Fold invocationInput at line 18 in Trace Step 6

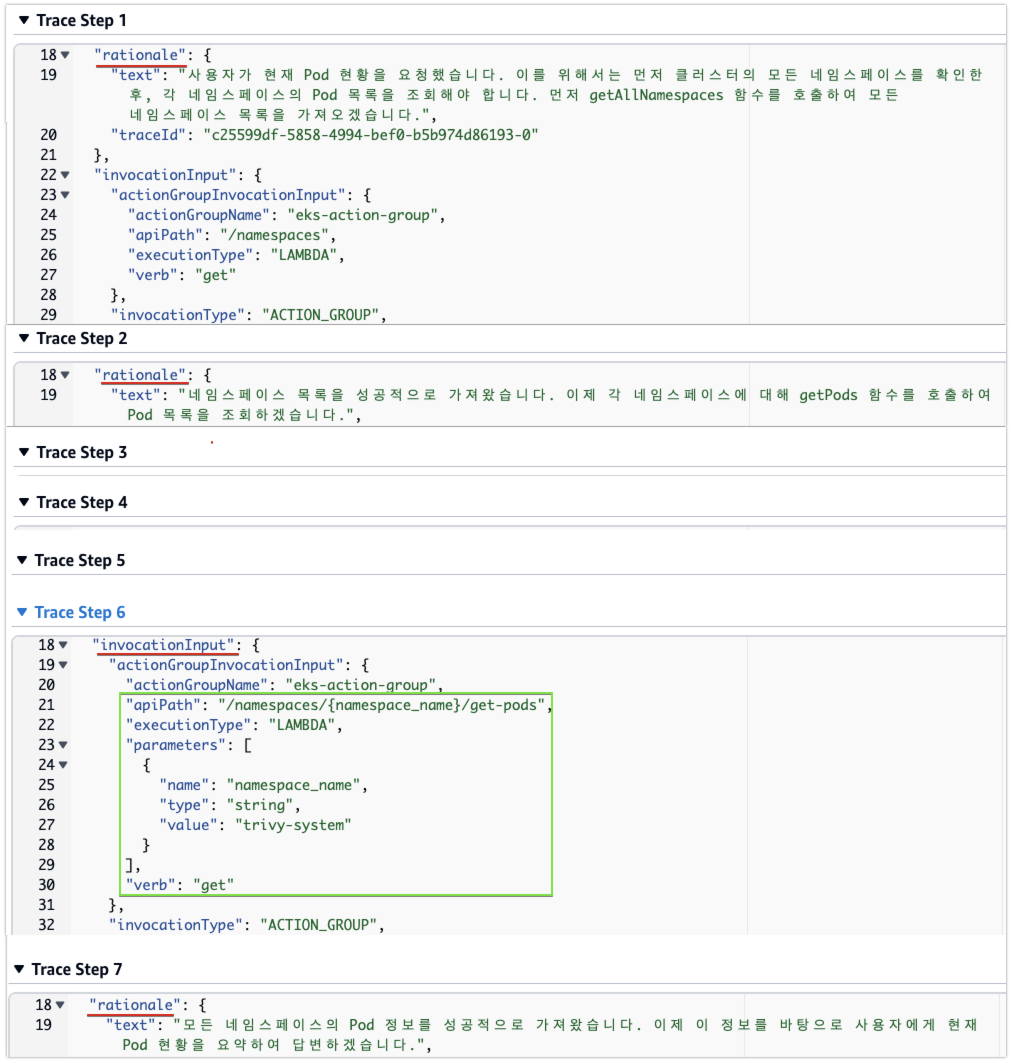click(63, 645)
